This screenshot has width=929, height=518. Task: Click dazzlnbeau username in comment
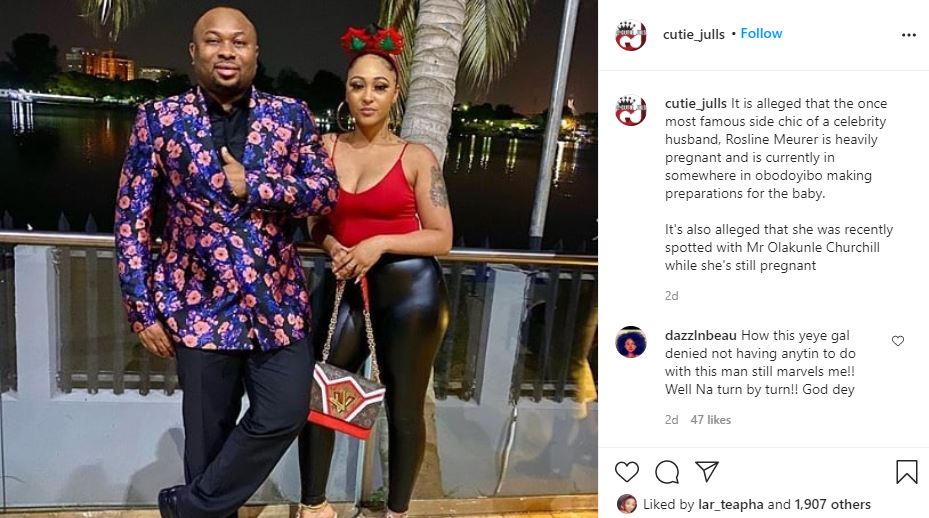(x=701, y=335)
